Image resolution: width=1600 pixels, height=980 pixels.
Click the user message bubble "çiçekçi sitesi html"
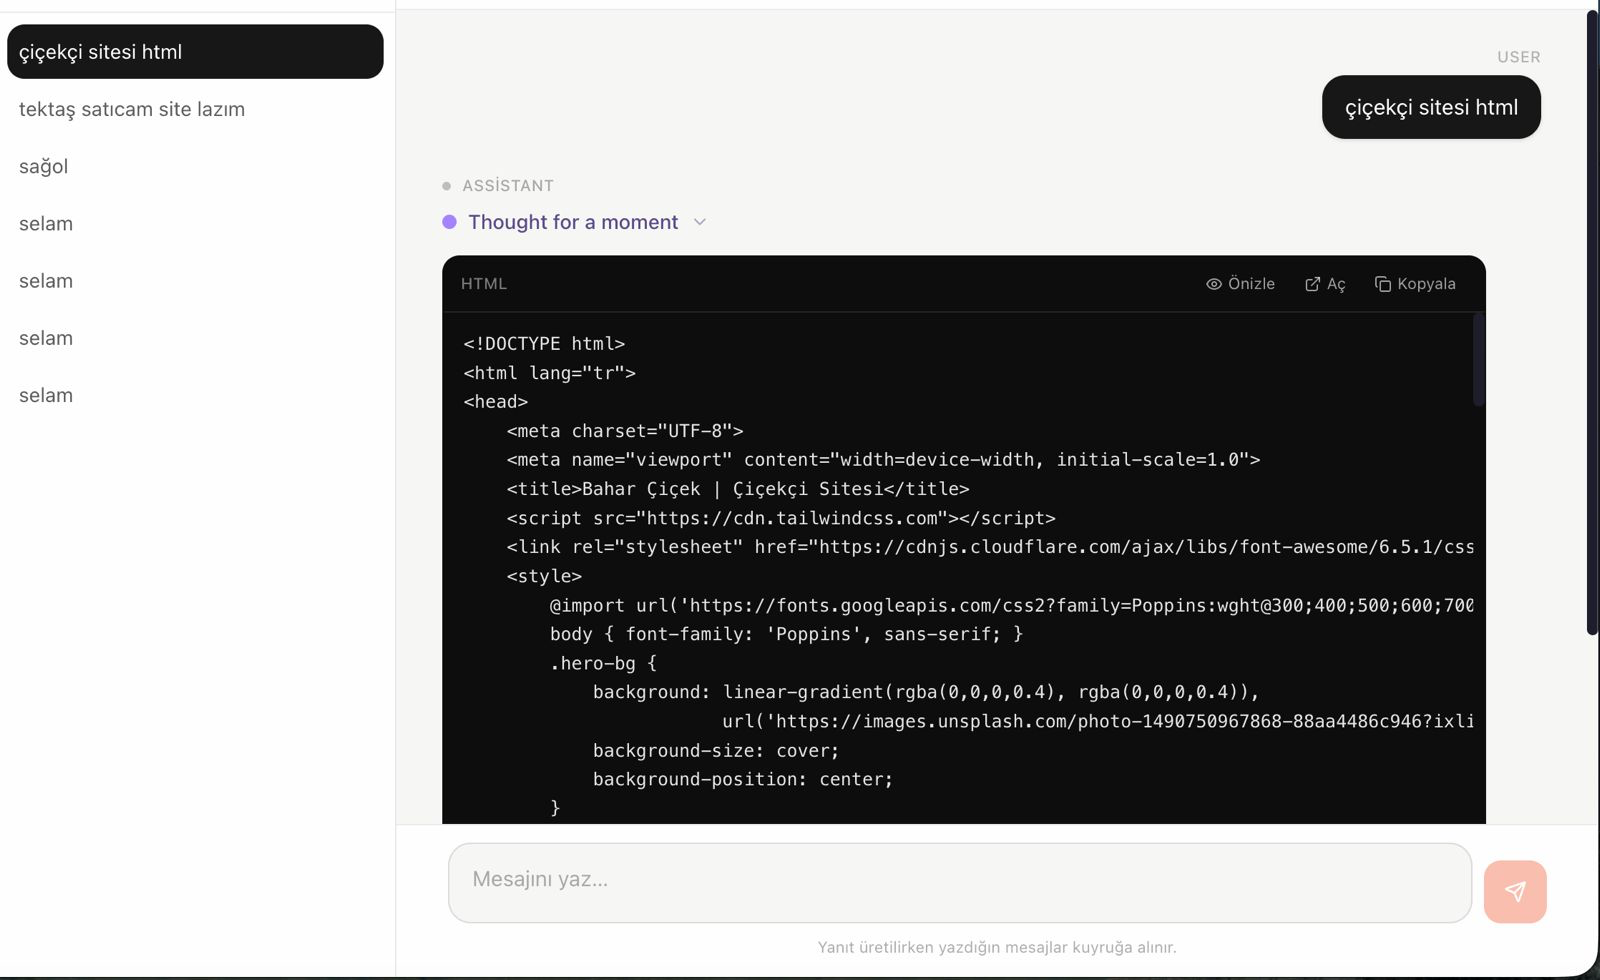[x=1431, y=107]
